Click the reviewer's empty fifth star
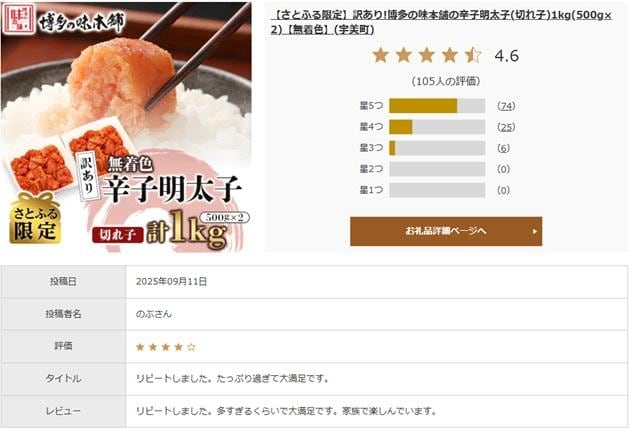 192,347
